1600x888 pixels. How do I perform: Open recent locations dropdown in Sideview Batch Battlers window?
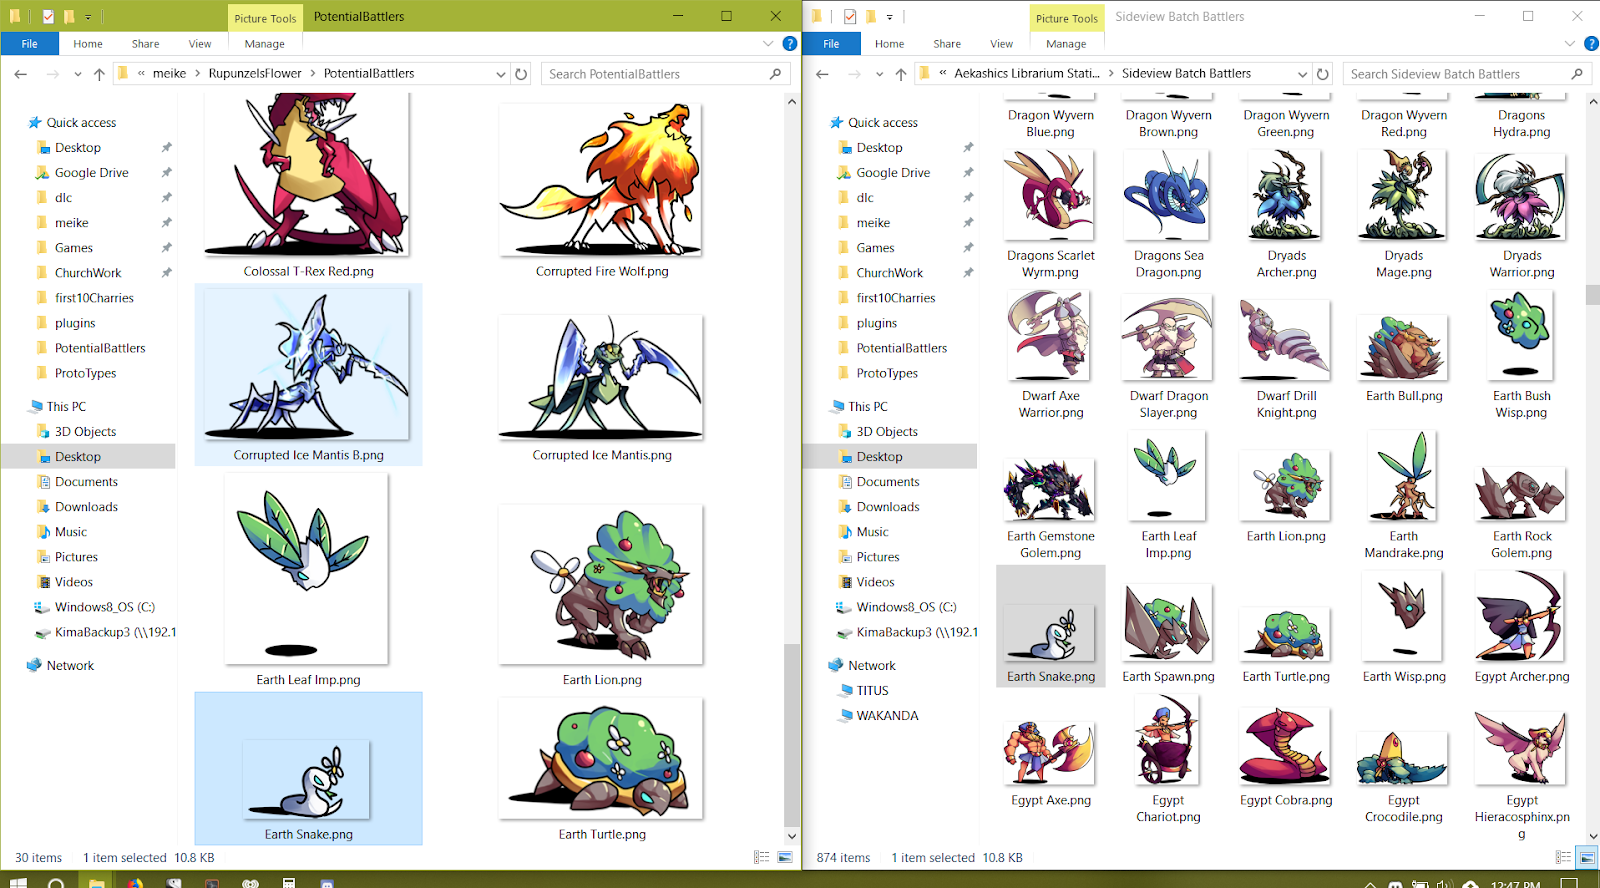coord(879,74)
